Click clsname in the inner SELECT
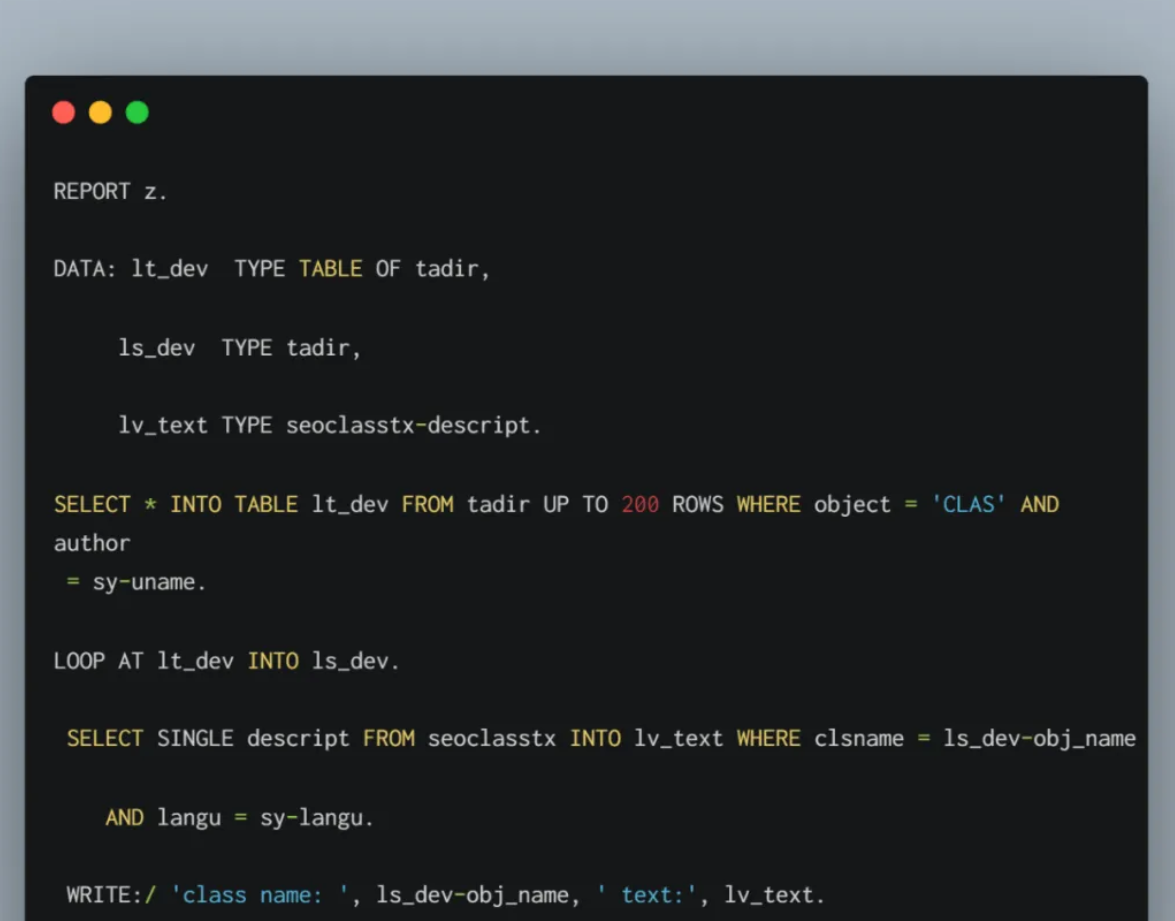The height and width of the screenshot is (921, 1175). click(x=858, y=739)
